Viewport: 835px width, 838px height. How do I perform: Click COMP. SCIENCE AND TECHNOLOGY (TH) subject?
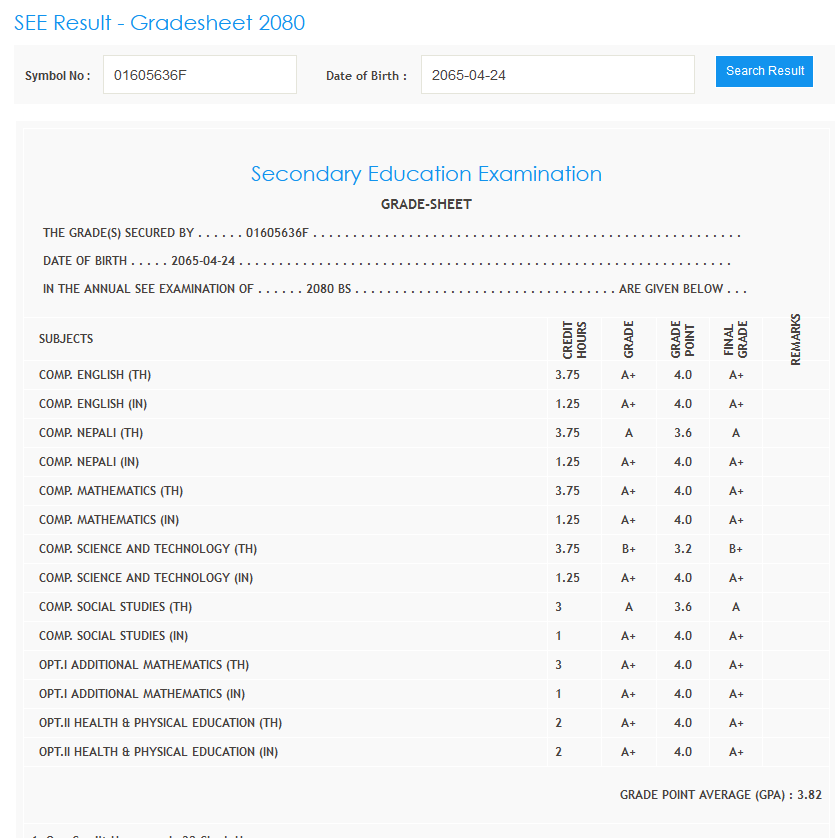click(148, 549)
